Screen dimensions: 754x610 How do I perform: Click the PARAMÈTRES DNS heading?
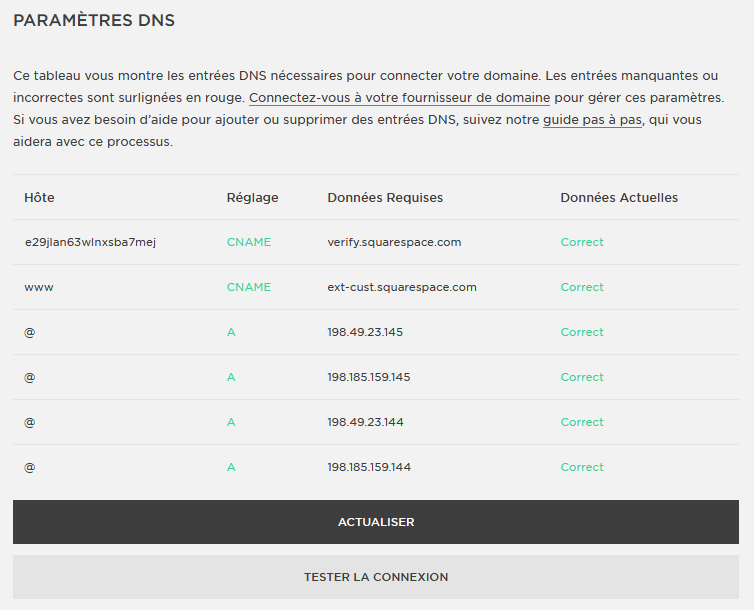[x=94, y=20]
